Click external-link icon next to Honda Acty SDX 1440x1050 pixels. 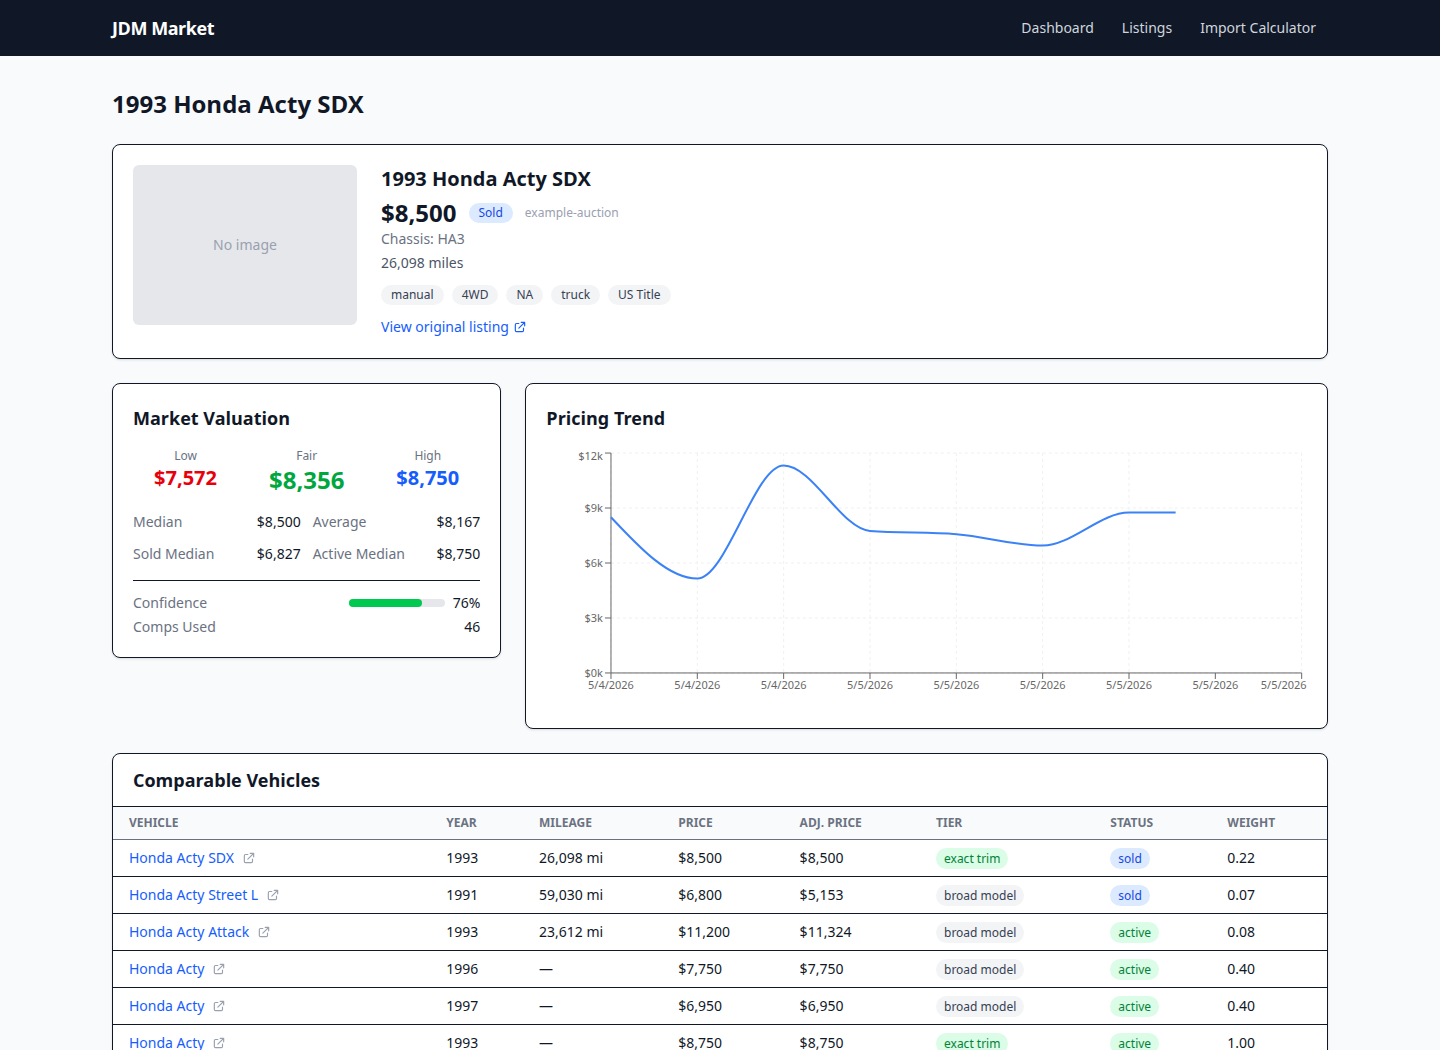[x=249, y=858]
